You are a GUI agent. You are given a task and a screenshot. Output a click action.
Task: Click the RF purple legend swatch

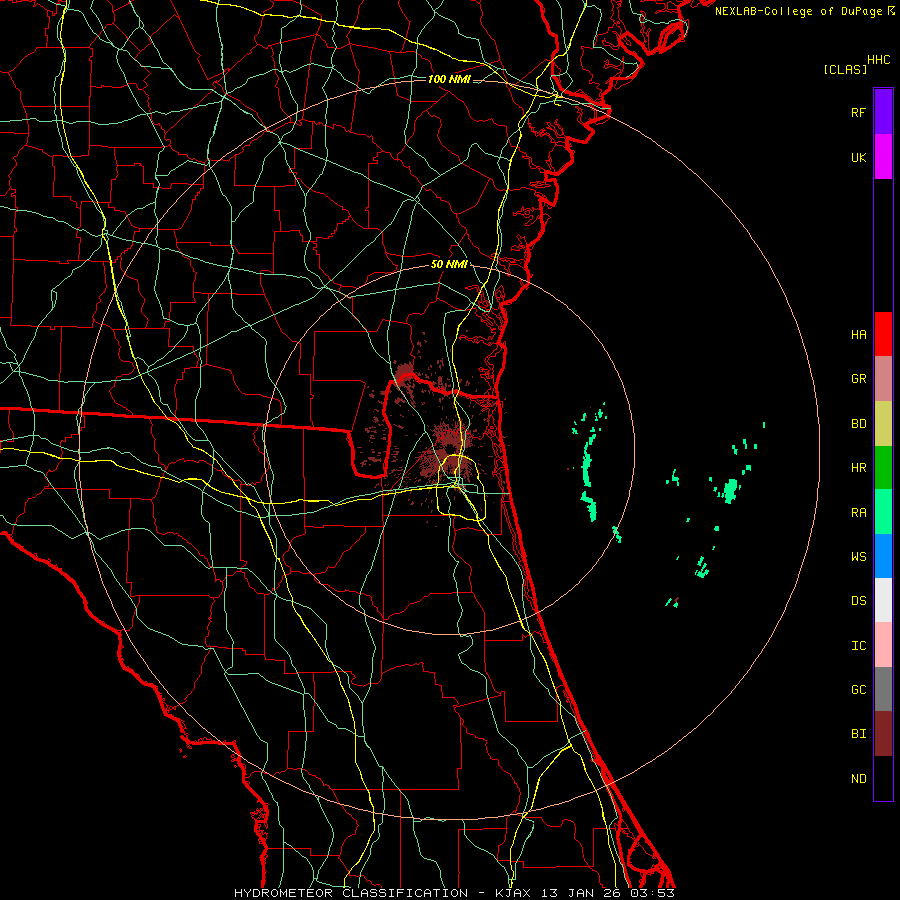pos(883,112)
